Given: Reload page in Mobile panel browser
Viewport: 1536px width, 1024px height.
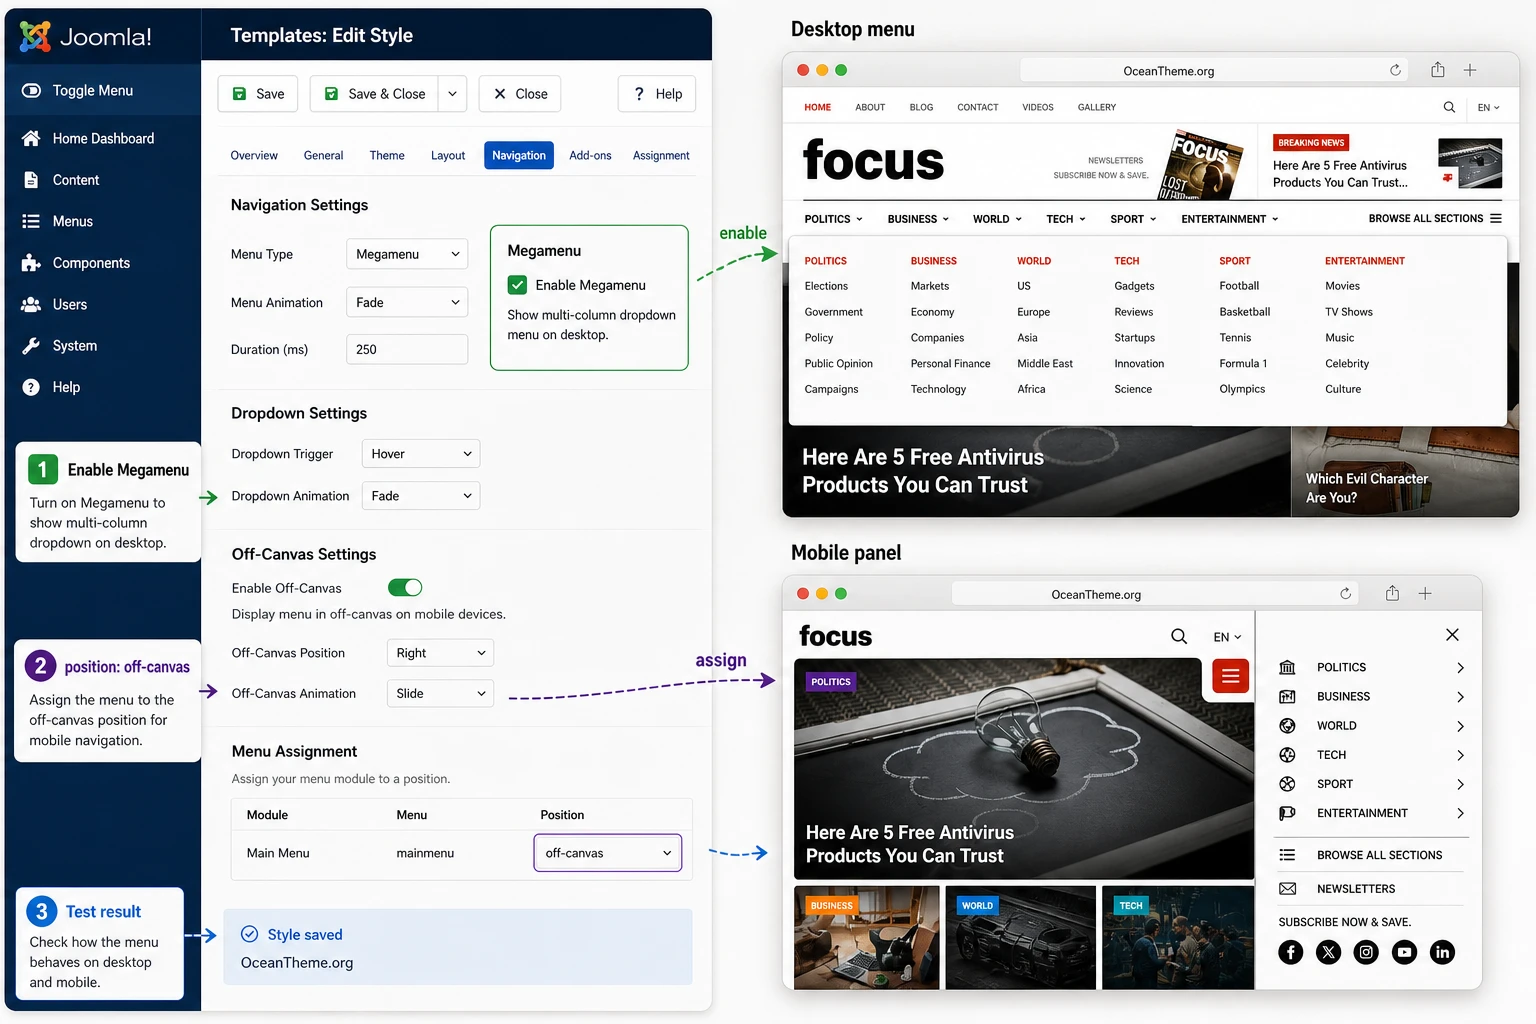Looking at the screenshot, I should point(1345,593).
